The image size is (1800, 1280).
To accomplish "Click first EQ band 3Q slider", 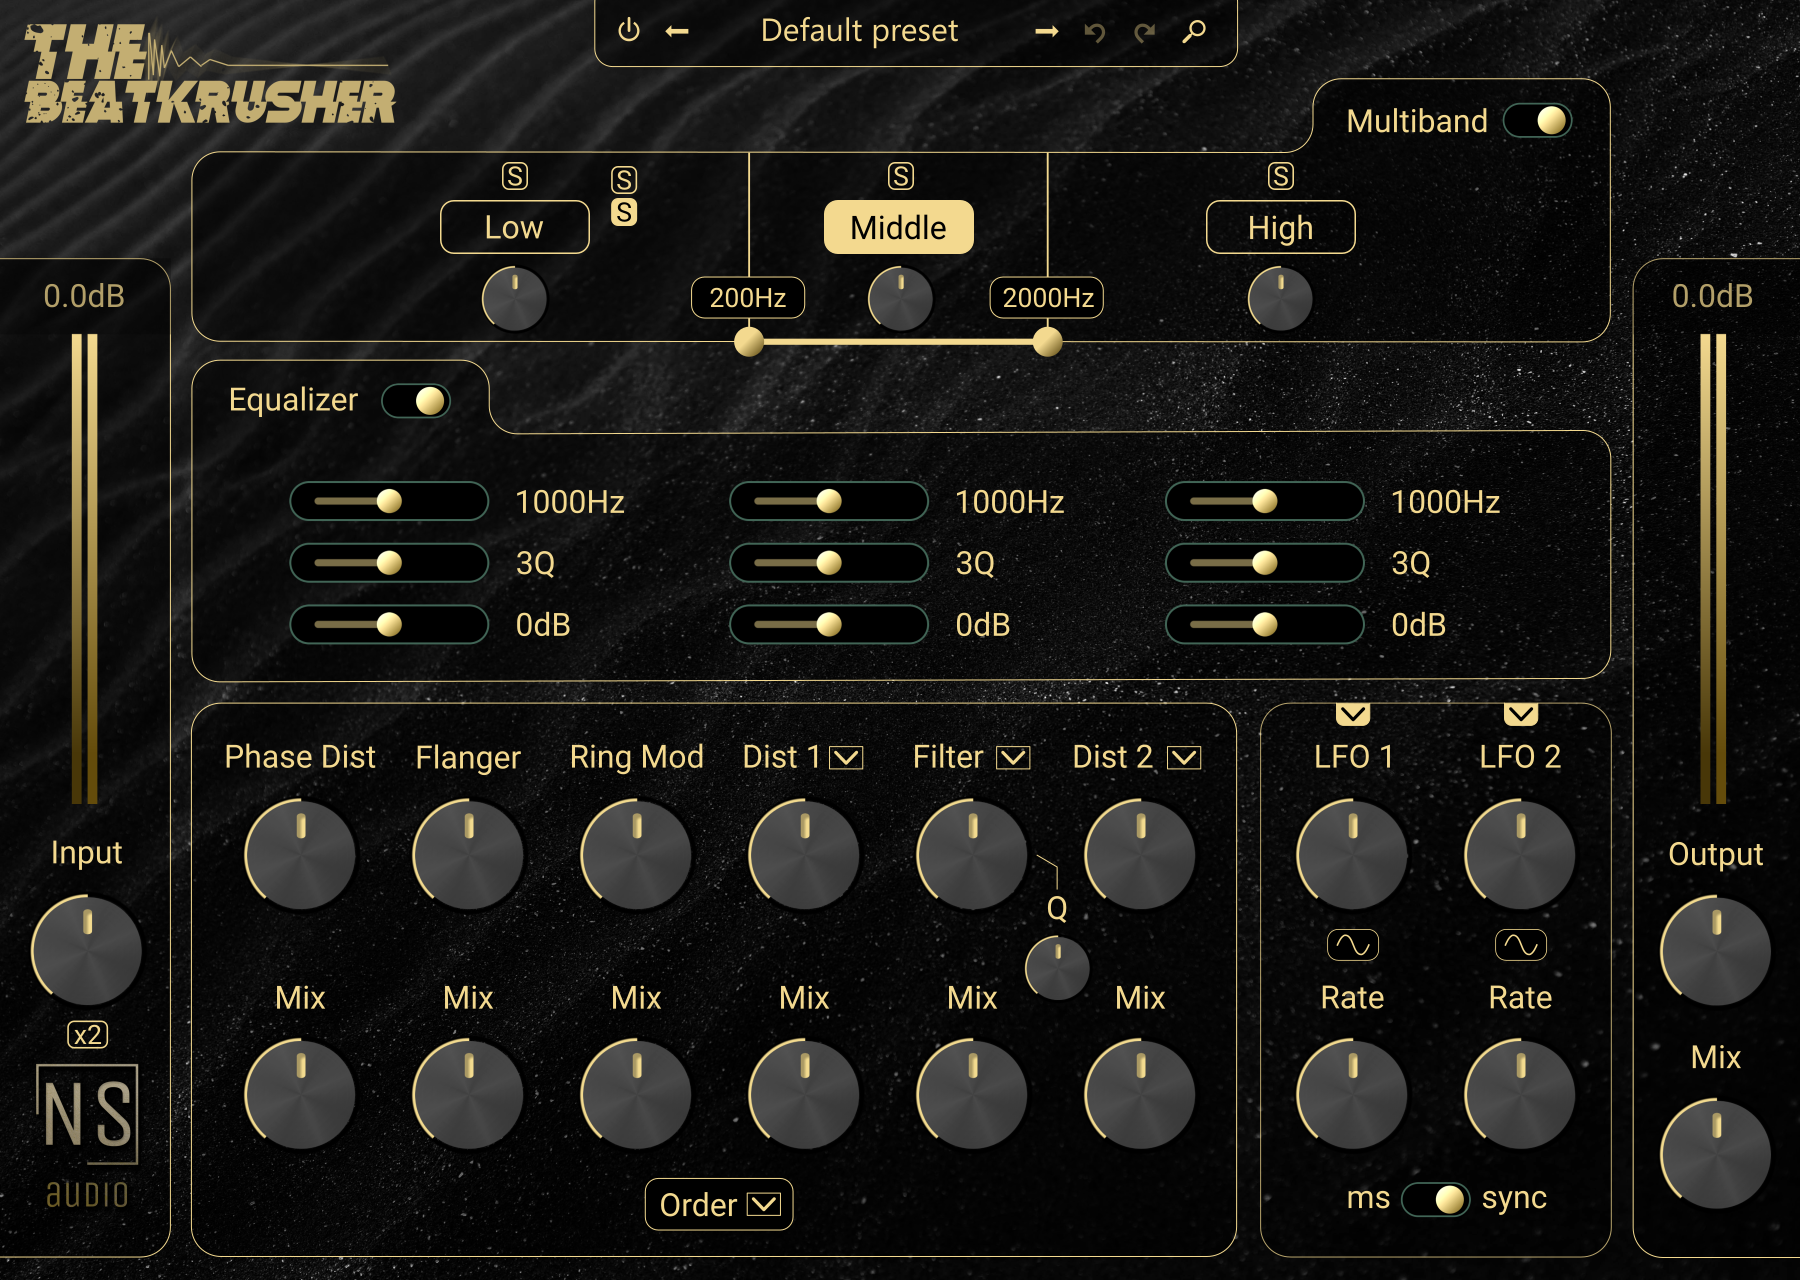I will pos(389,563).
